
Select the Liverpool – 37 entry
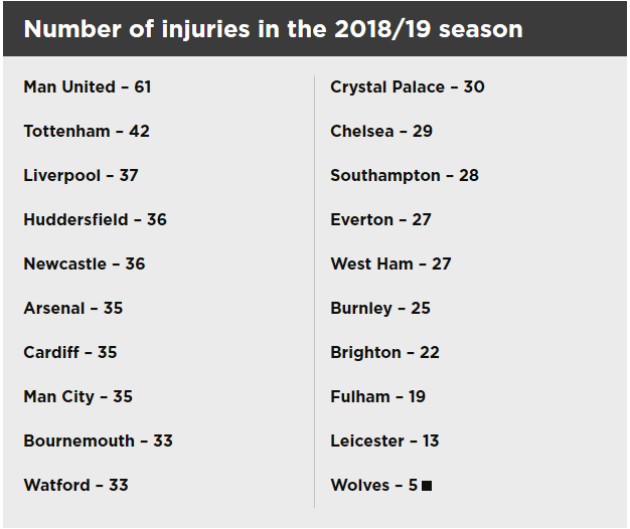click(81, 175)
